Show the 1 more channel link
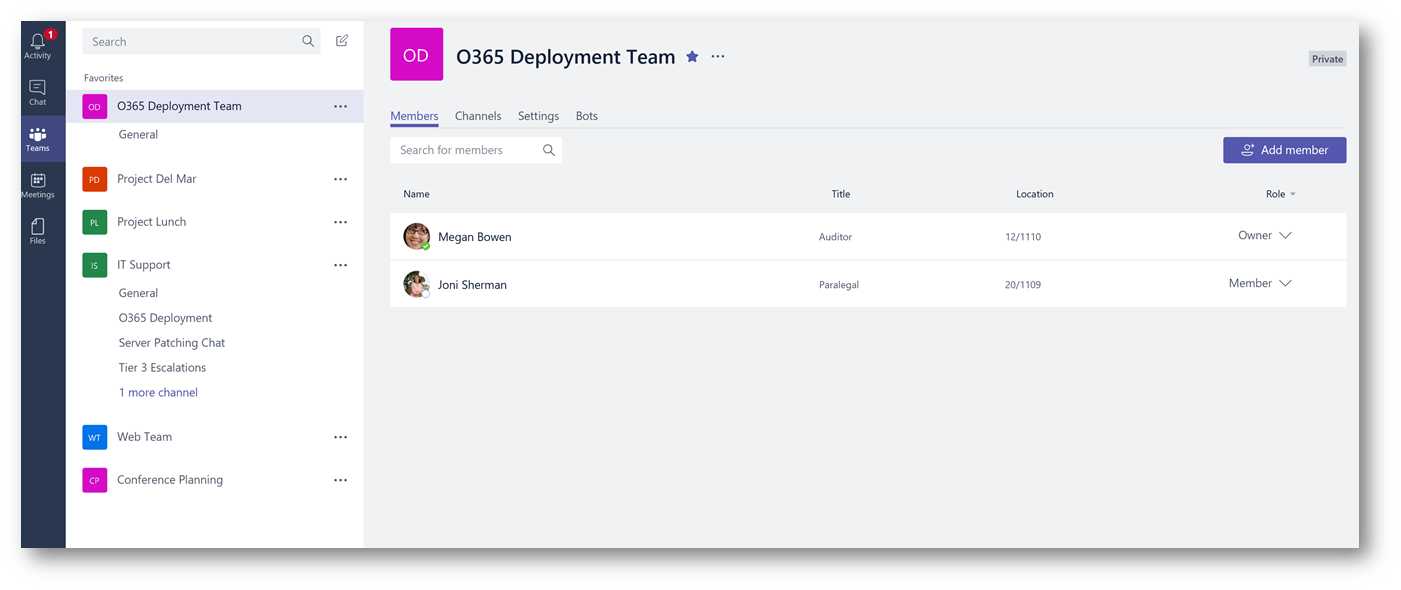1401x590 pixels. point(158,392)
